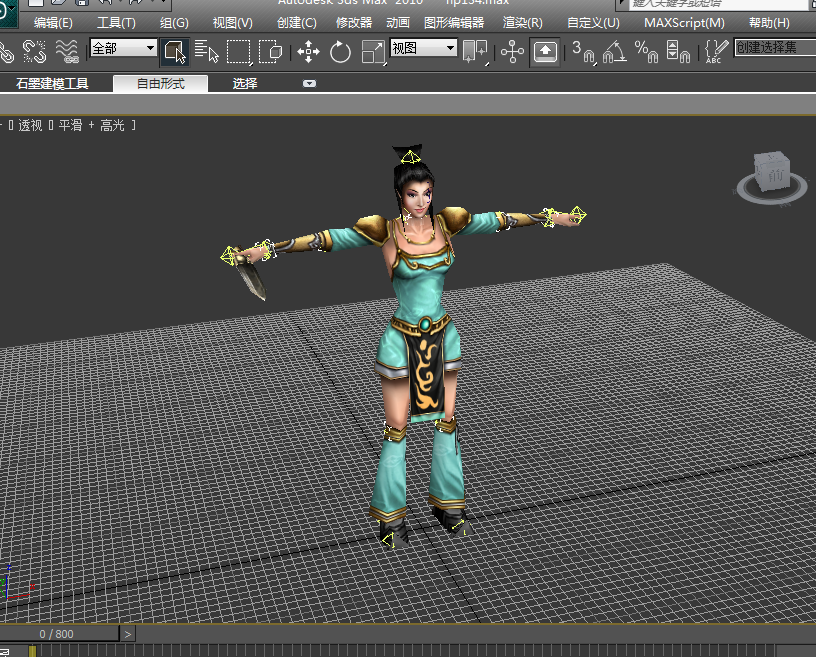Toggle Keyboard Shortcut Override button
Image resolution: width=816 pixels, height=657 pixels.
tap(545, 52)
